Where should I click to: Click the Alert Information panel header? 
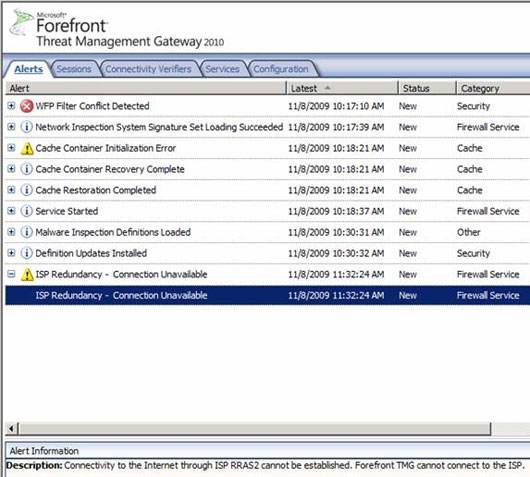pyautogui.click(x=268, y=451)
